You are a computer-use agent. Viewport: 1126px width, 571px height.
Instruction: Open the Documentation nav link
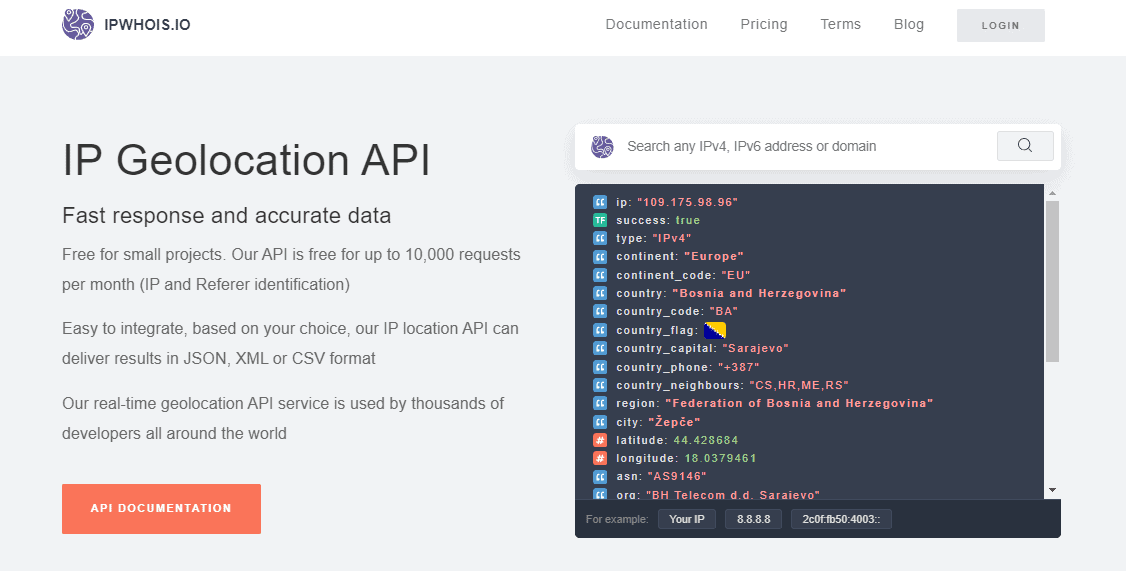click(656, 24)
